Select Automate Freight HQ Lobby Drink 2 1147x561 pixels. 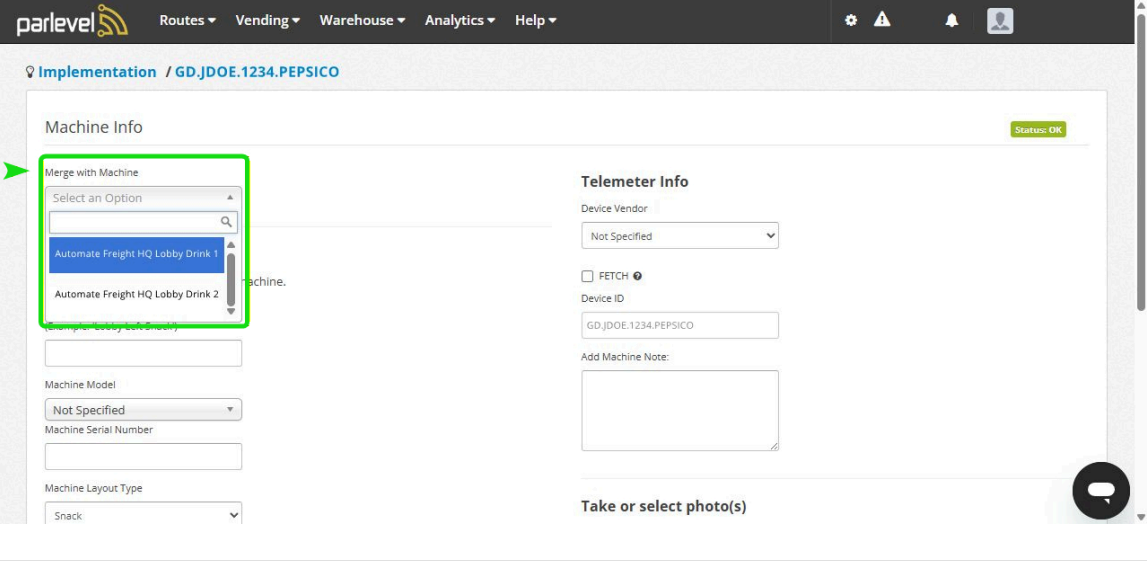click(136, 294)
